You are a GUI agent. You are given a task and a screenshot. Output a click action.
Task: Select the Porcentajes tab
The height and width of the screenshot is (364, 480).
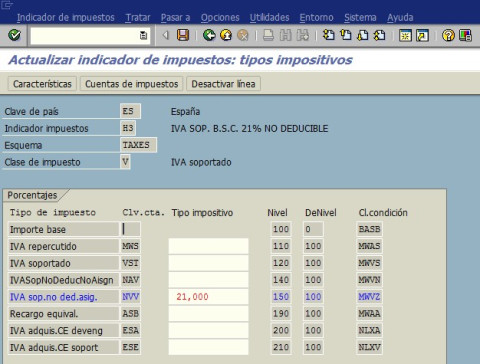pyautogui.click(x=32, y=195)
